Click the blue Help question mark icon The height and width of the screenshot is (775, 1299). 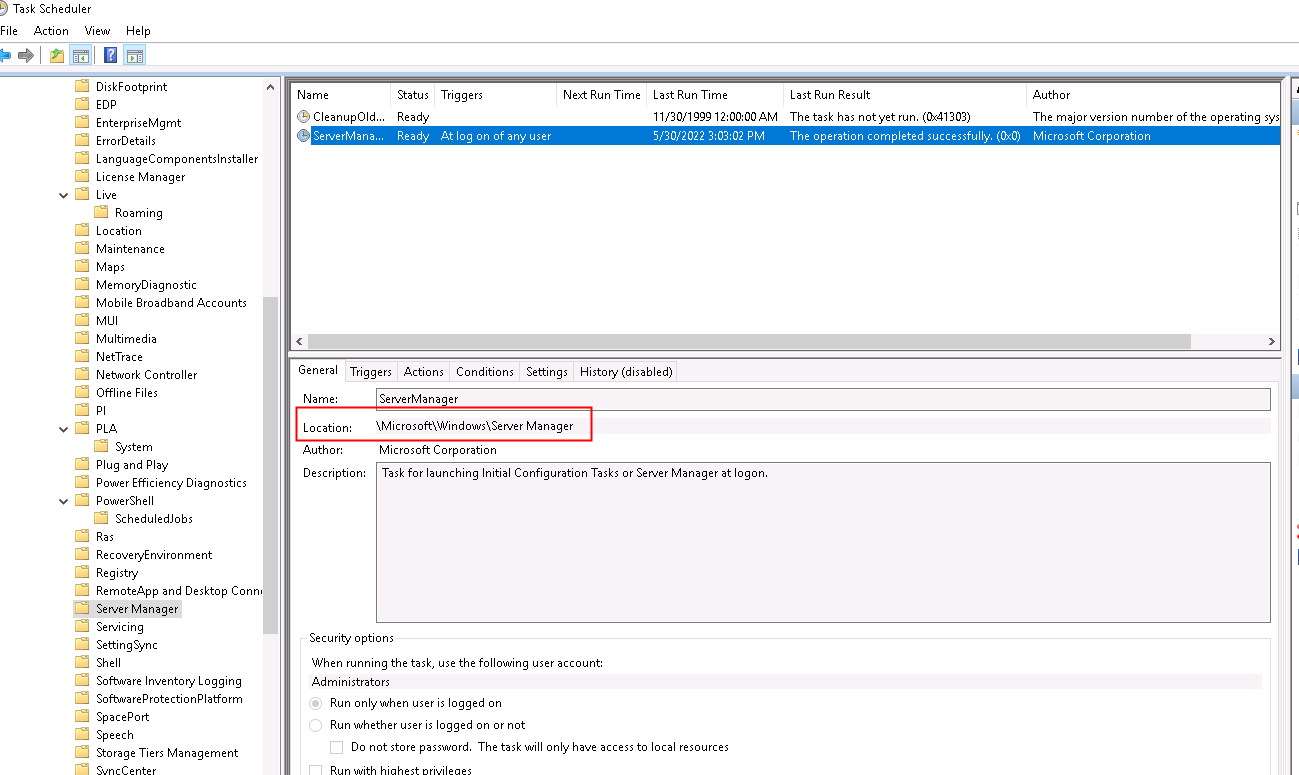pos(111,55)
